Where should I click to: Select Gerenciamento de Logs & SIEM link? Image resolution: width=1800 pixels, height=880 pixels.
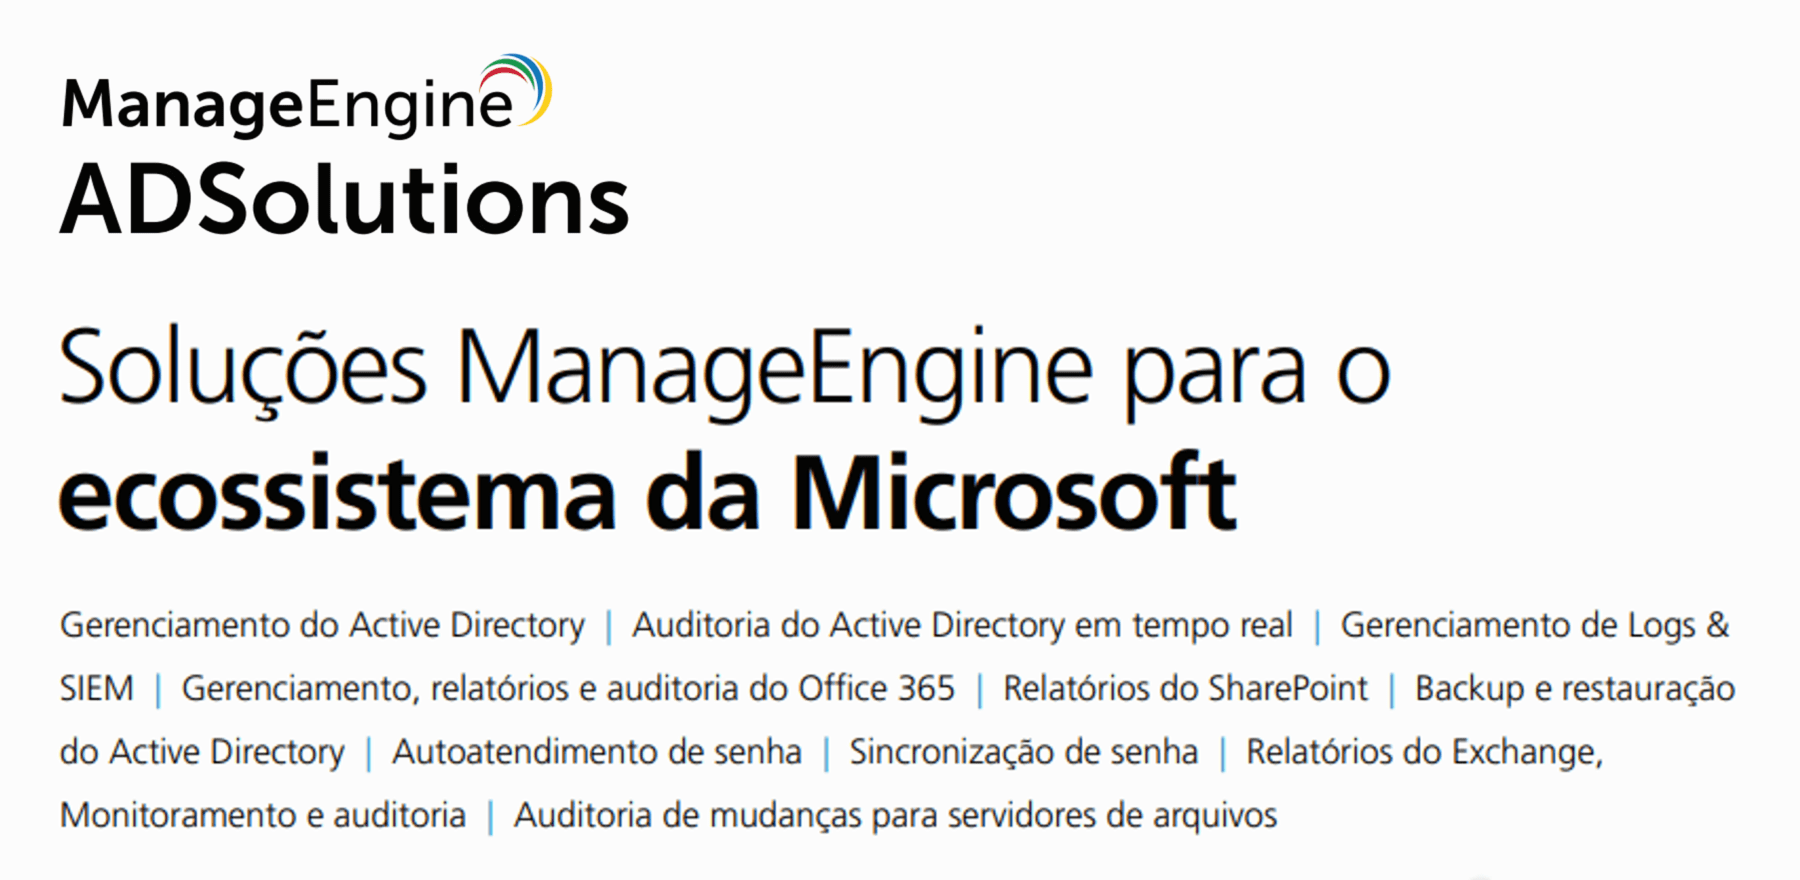[1534, 626]
